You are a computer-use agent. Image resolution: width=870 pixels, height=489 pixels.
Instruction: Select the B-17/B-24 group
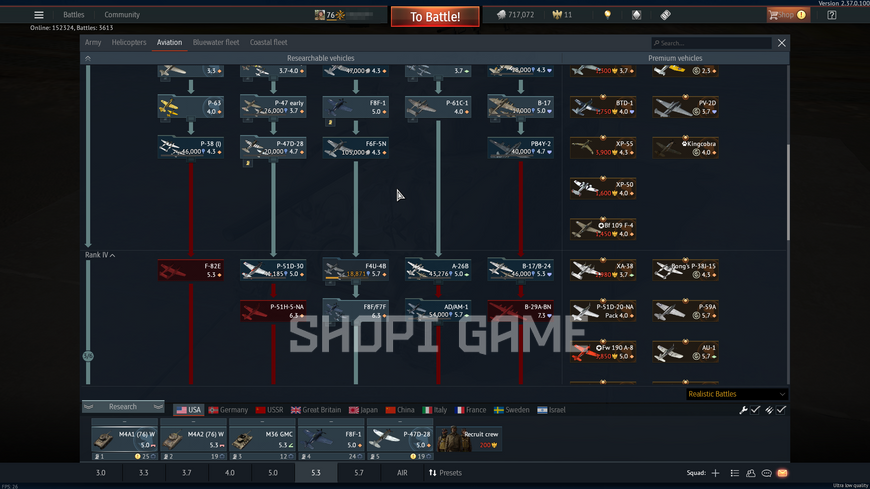520,270
